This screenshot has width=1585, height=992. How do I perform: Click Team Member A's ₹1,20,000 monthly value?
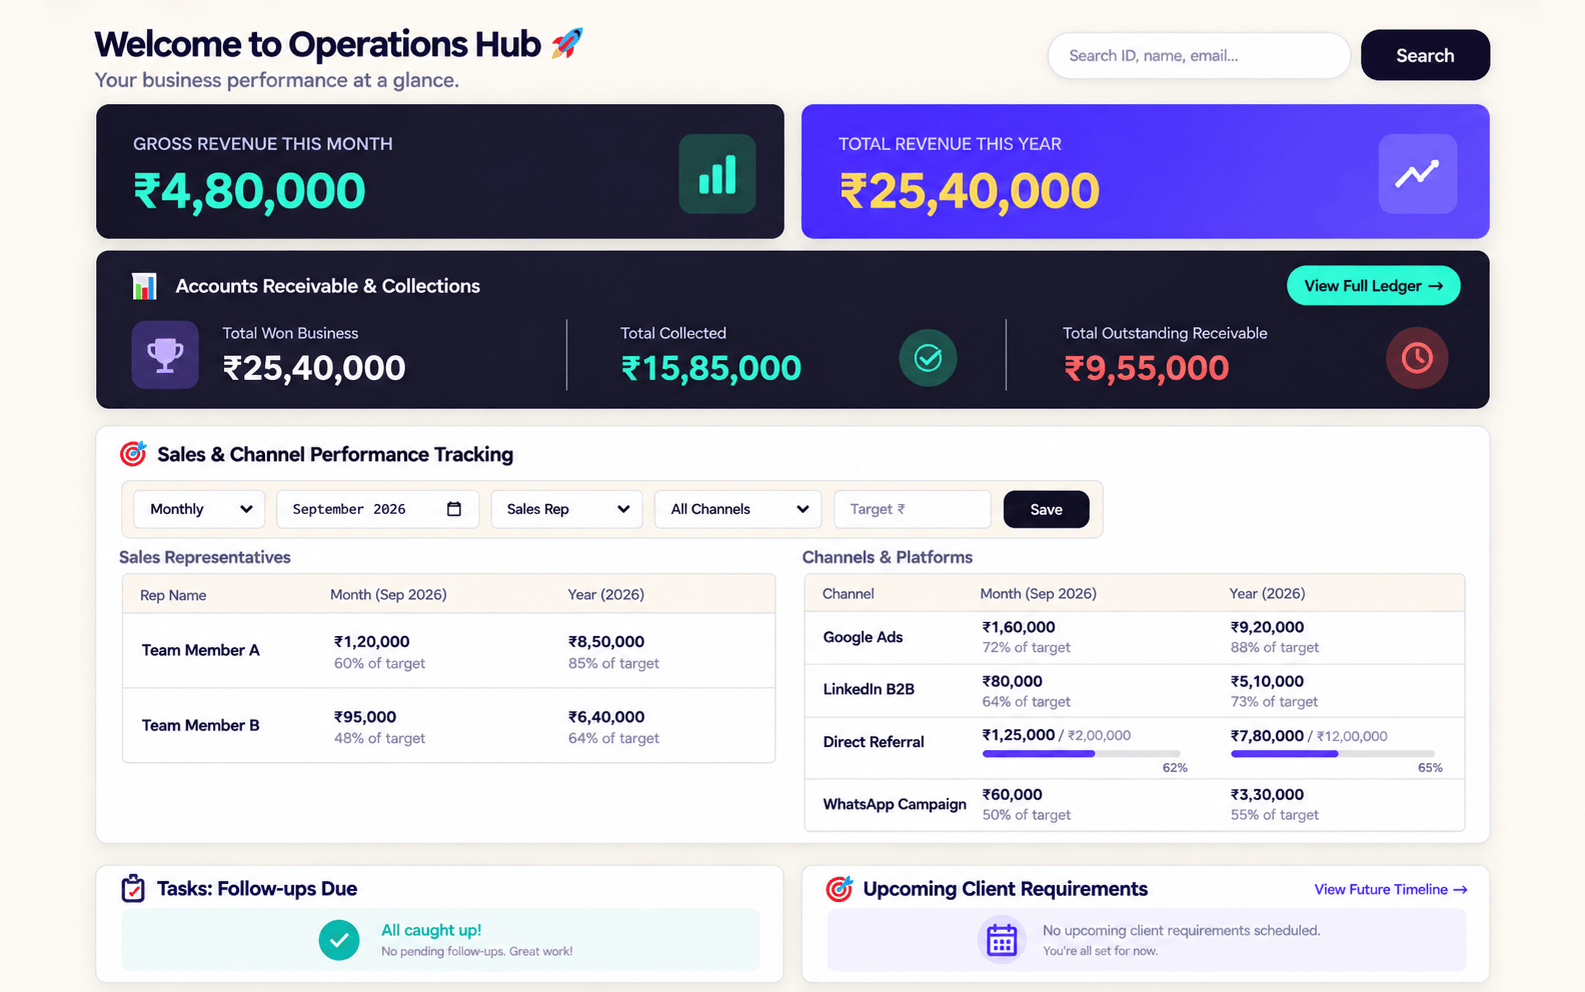(371, 642)
